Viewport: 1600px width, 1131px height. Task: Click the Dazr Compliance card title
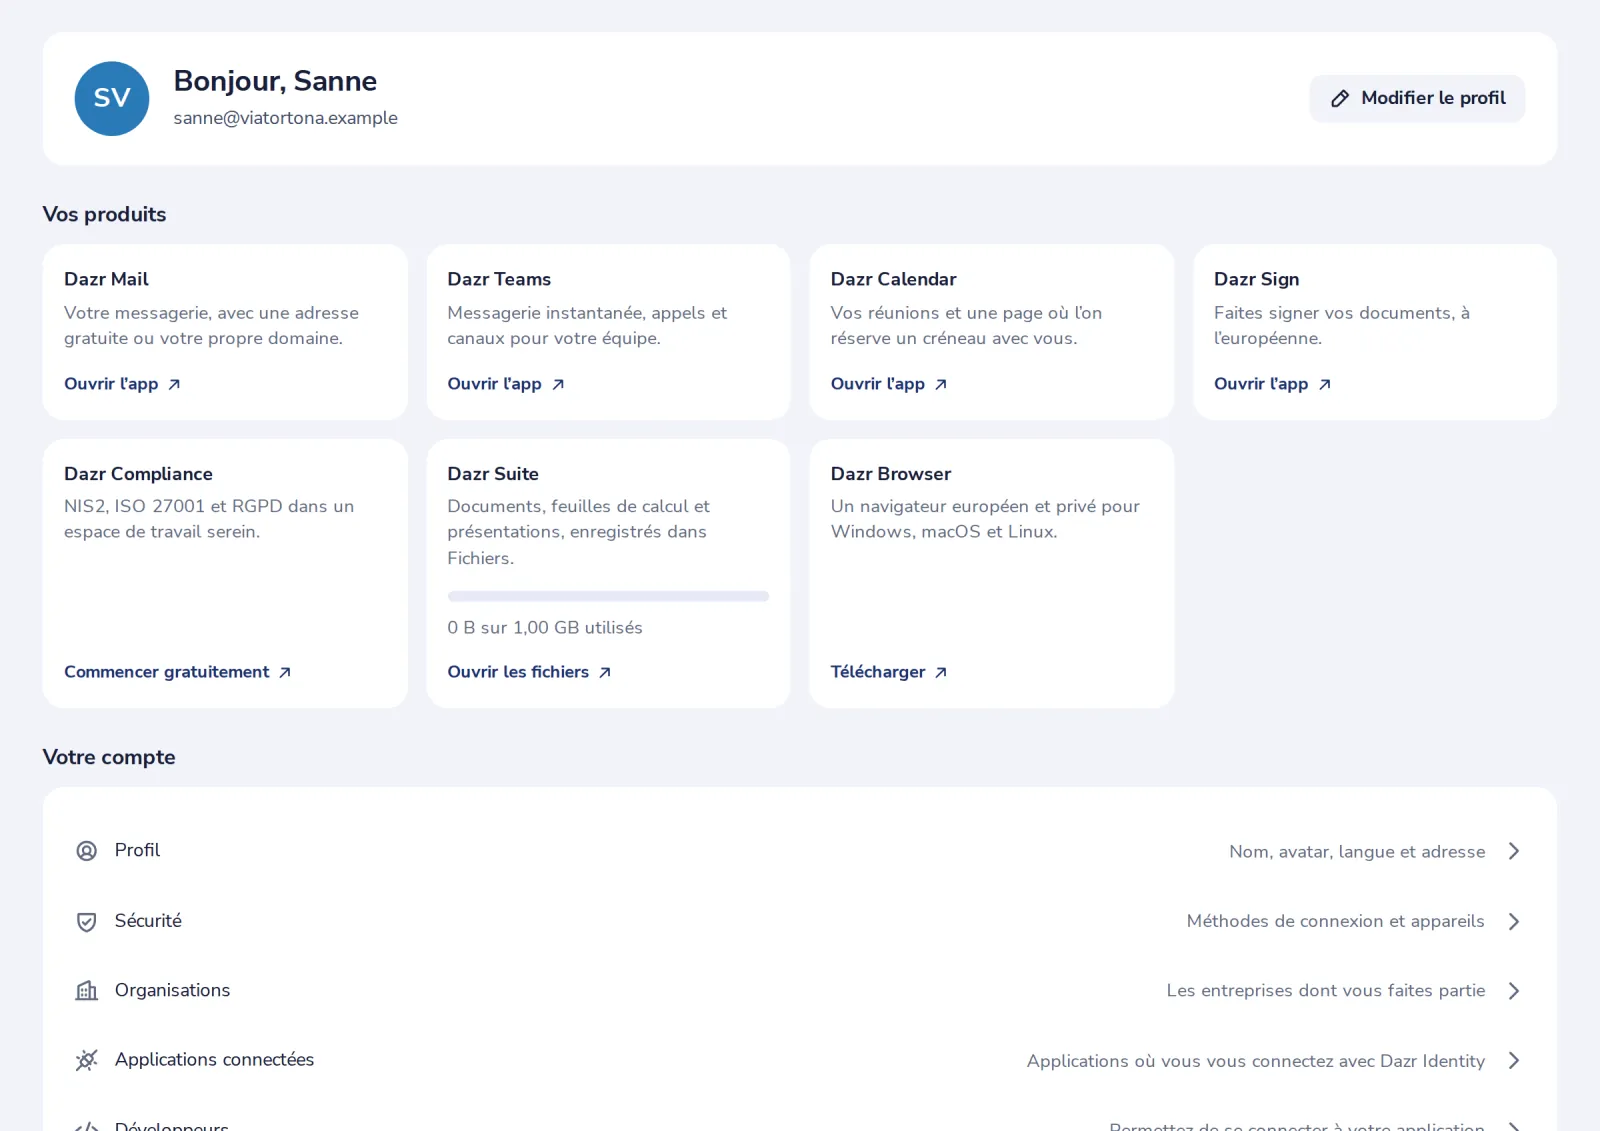138,474
